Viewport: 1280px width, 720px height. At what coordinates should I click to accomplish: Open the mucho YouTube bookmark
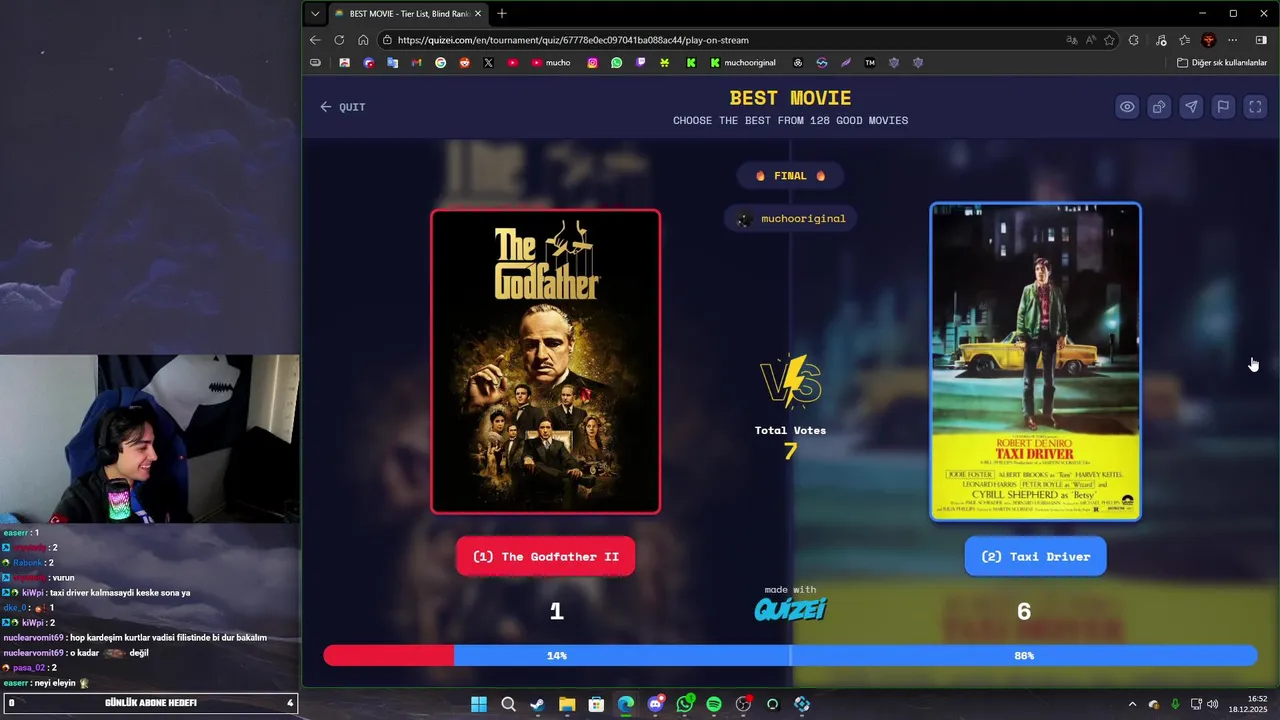[551, 62]
